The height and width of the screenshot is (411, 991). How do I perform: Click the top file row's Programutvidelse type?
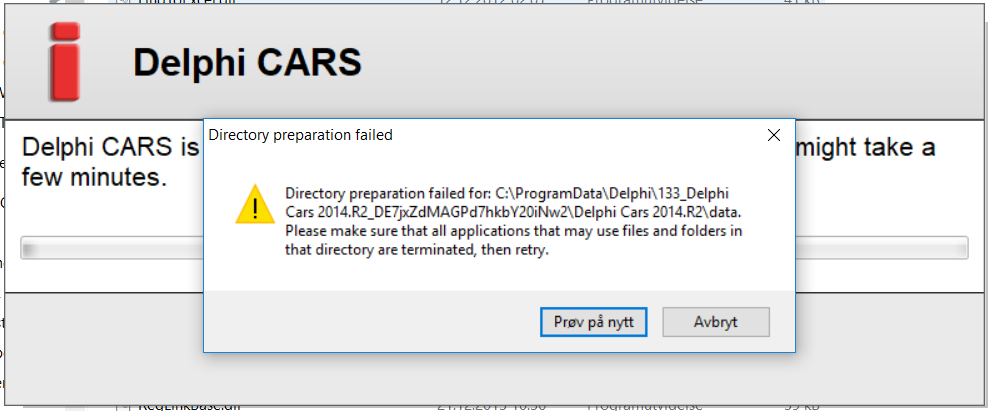[645, 2]
